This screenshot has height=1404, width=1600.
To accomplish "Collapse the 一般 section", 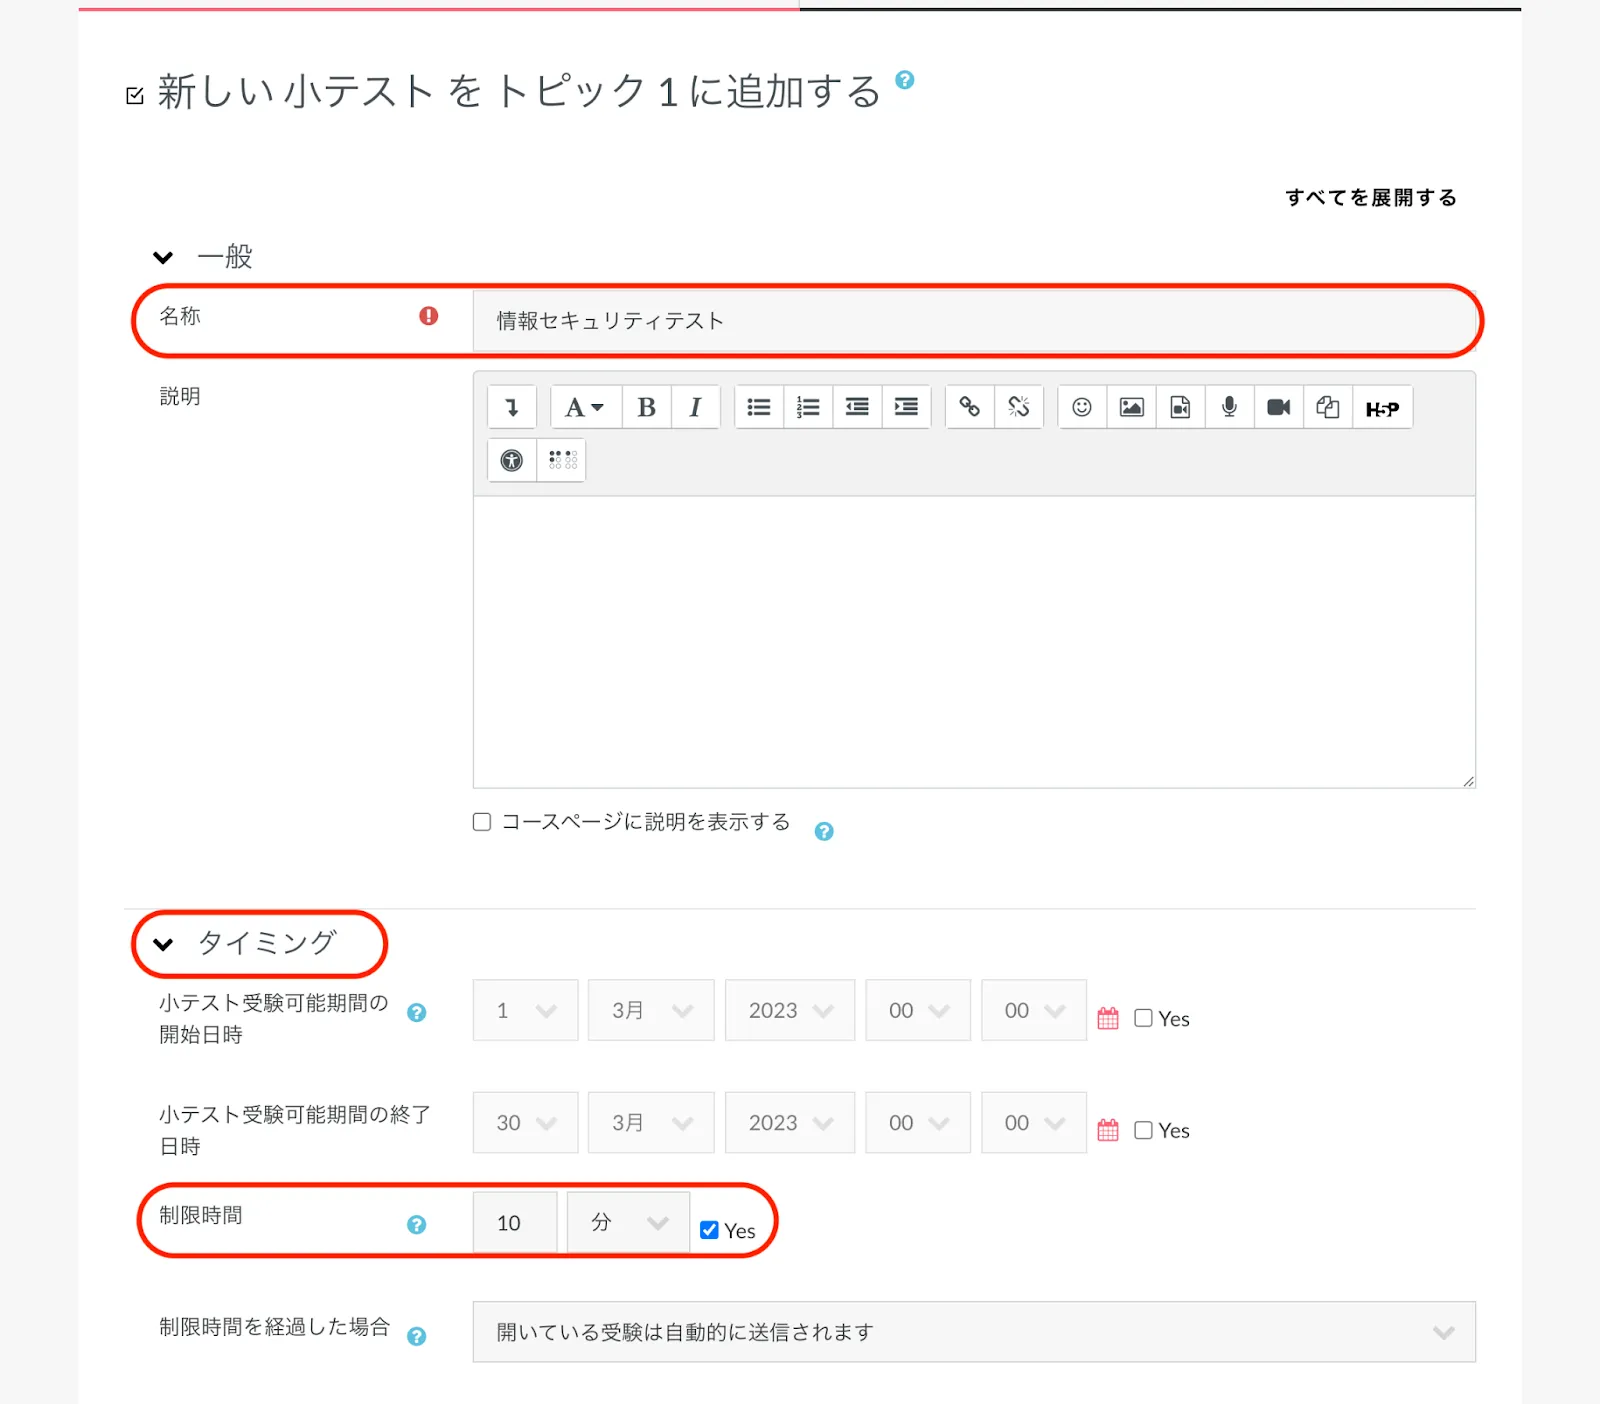I will point(164,257).
